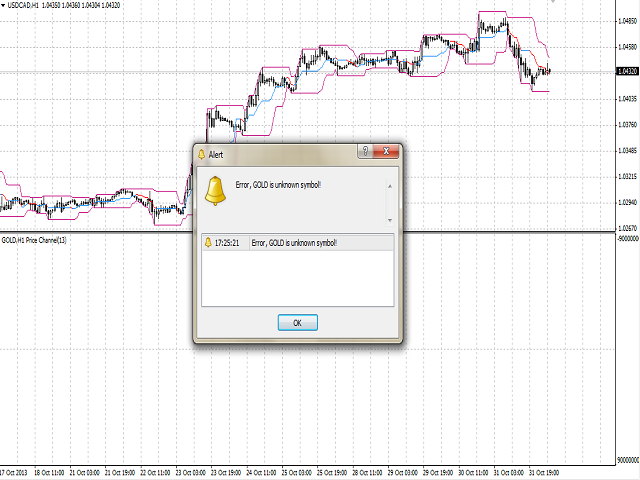Click the small bell icon in alert list
Screen dimensions: 640x480
point(208,242)
